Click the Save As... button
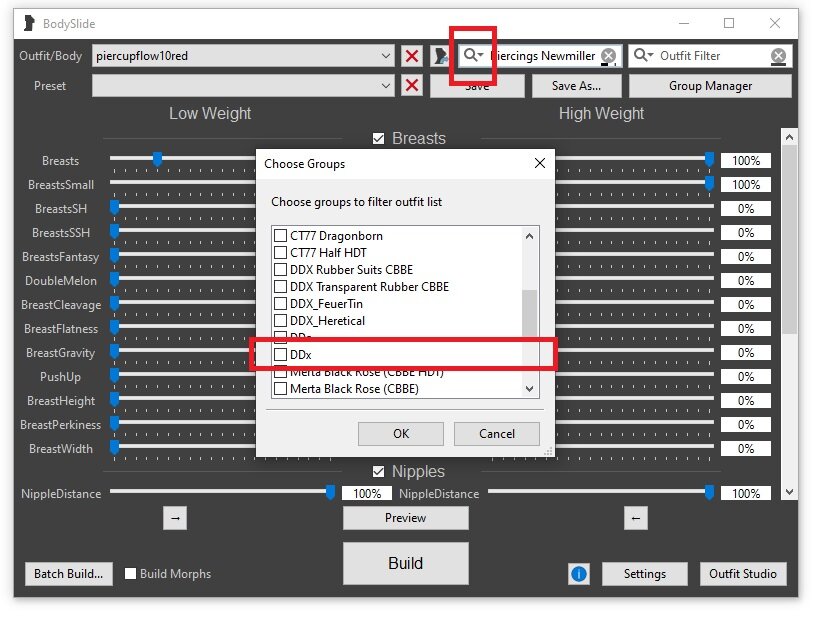 pyautogui.click(x=576, y=86)
